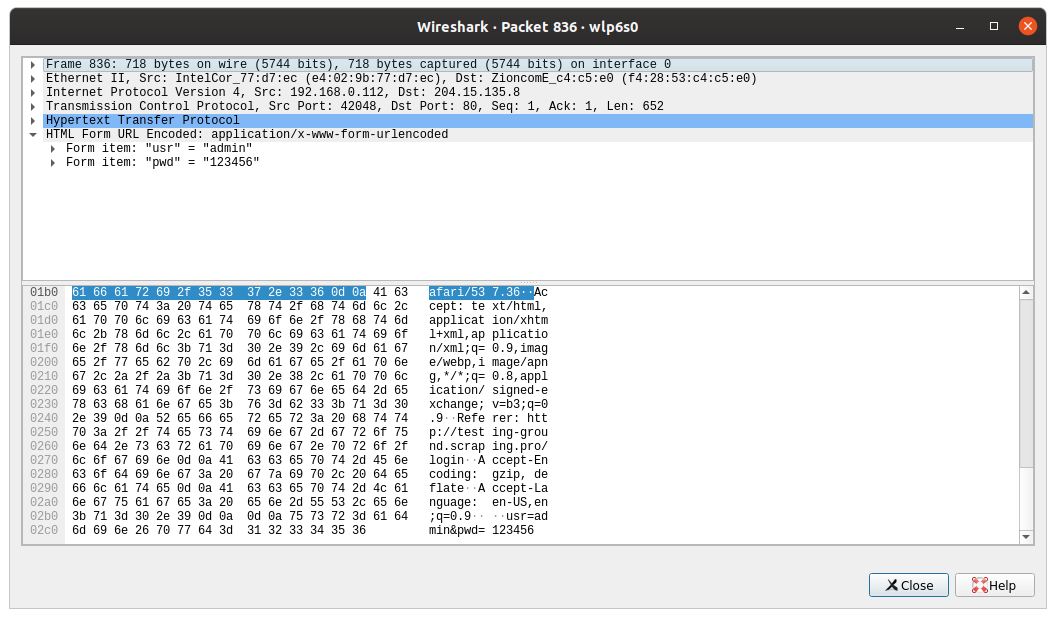
Task: Click unselected hex bytes "41 63" in row 01b0
Action: pyautogui.click(x=391, y=292)
